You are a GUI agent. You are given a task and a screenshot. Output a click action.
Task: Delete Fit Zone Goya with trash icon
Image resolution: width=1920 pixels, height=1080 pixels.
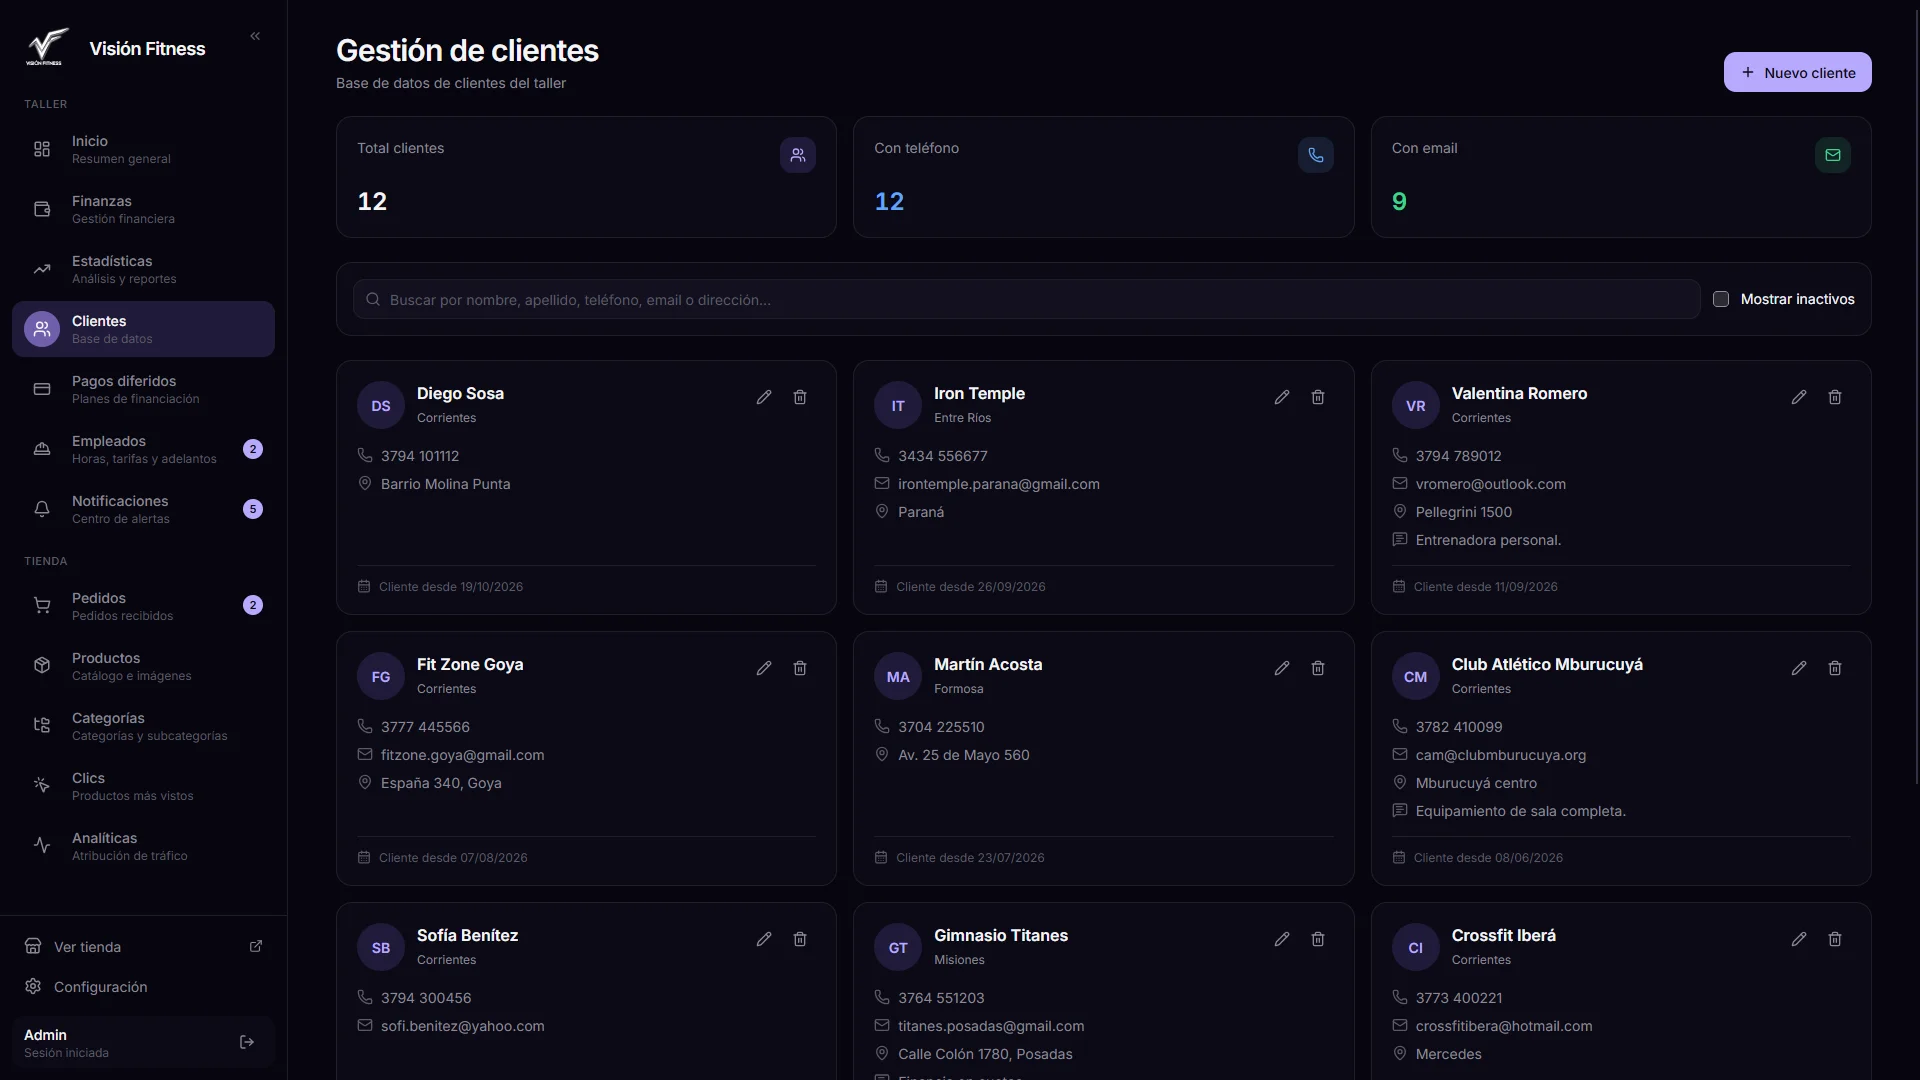800,668
